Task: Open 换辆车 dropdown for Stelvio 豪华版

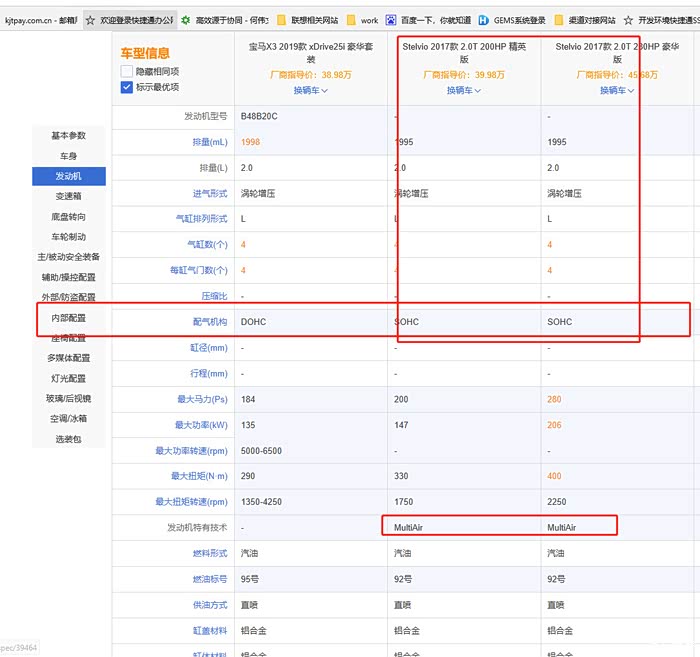Action: coord(617,91)
